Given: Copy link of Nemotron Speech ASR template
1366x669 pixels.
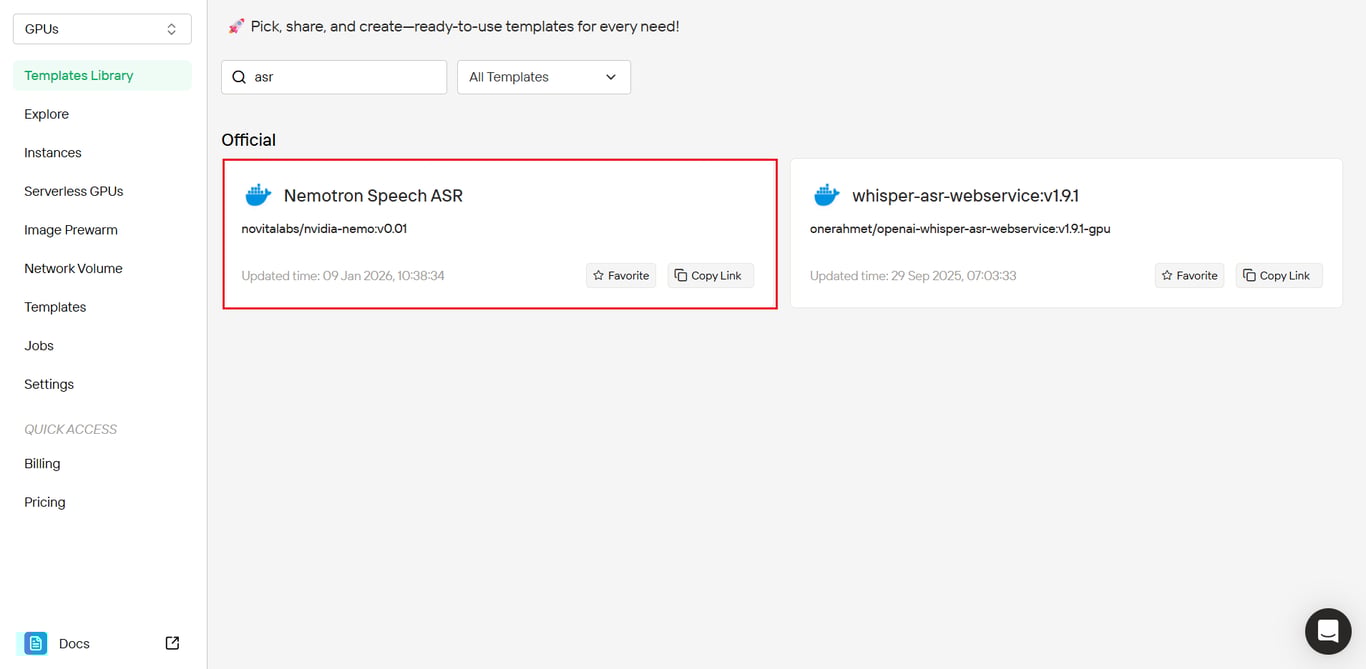Looking at the screenshot, I should tap(711, 275).
